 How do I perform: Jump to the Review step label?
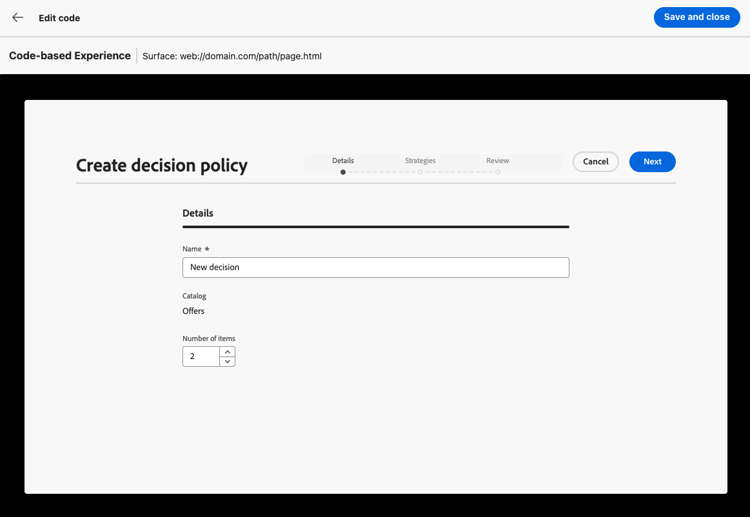pyautogui.click(x=498, y=161)
